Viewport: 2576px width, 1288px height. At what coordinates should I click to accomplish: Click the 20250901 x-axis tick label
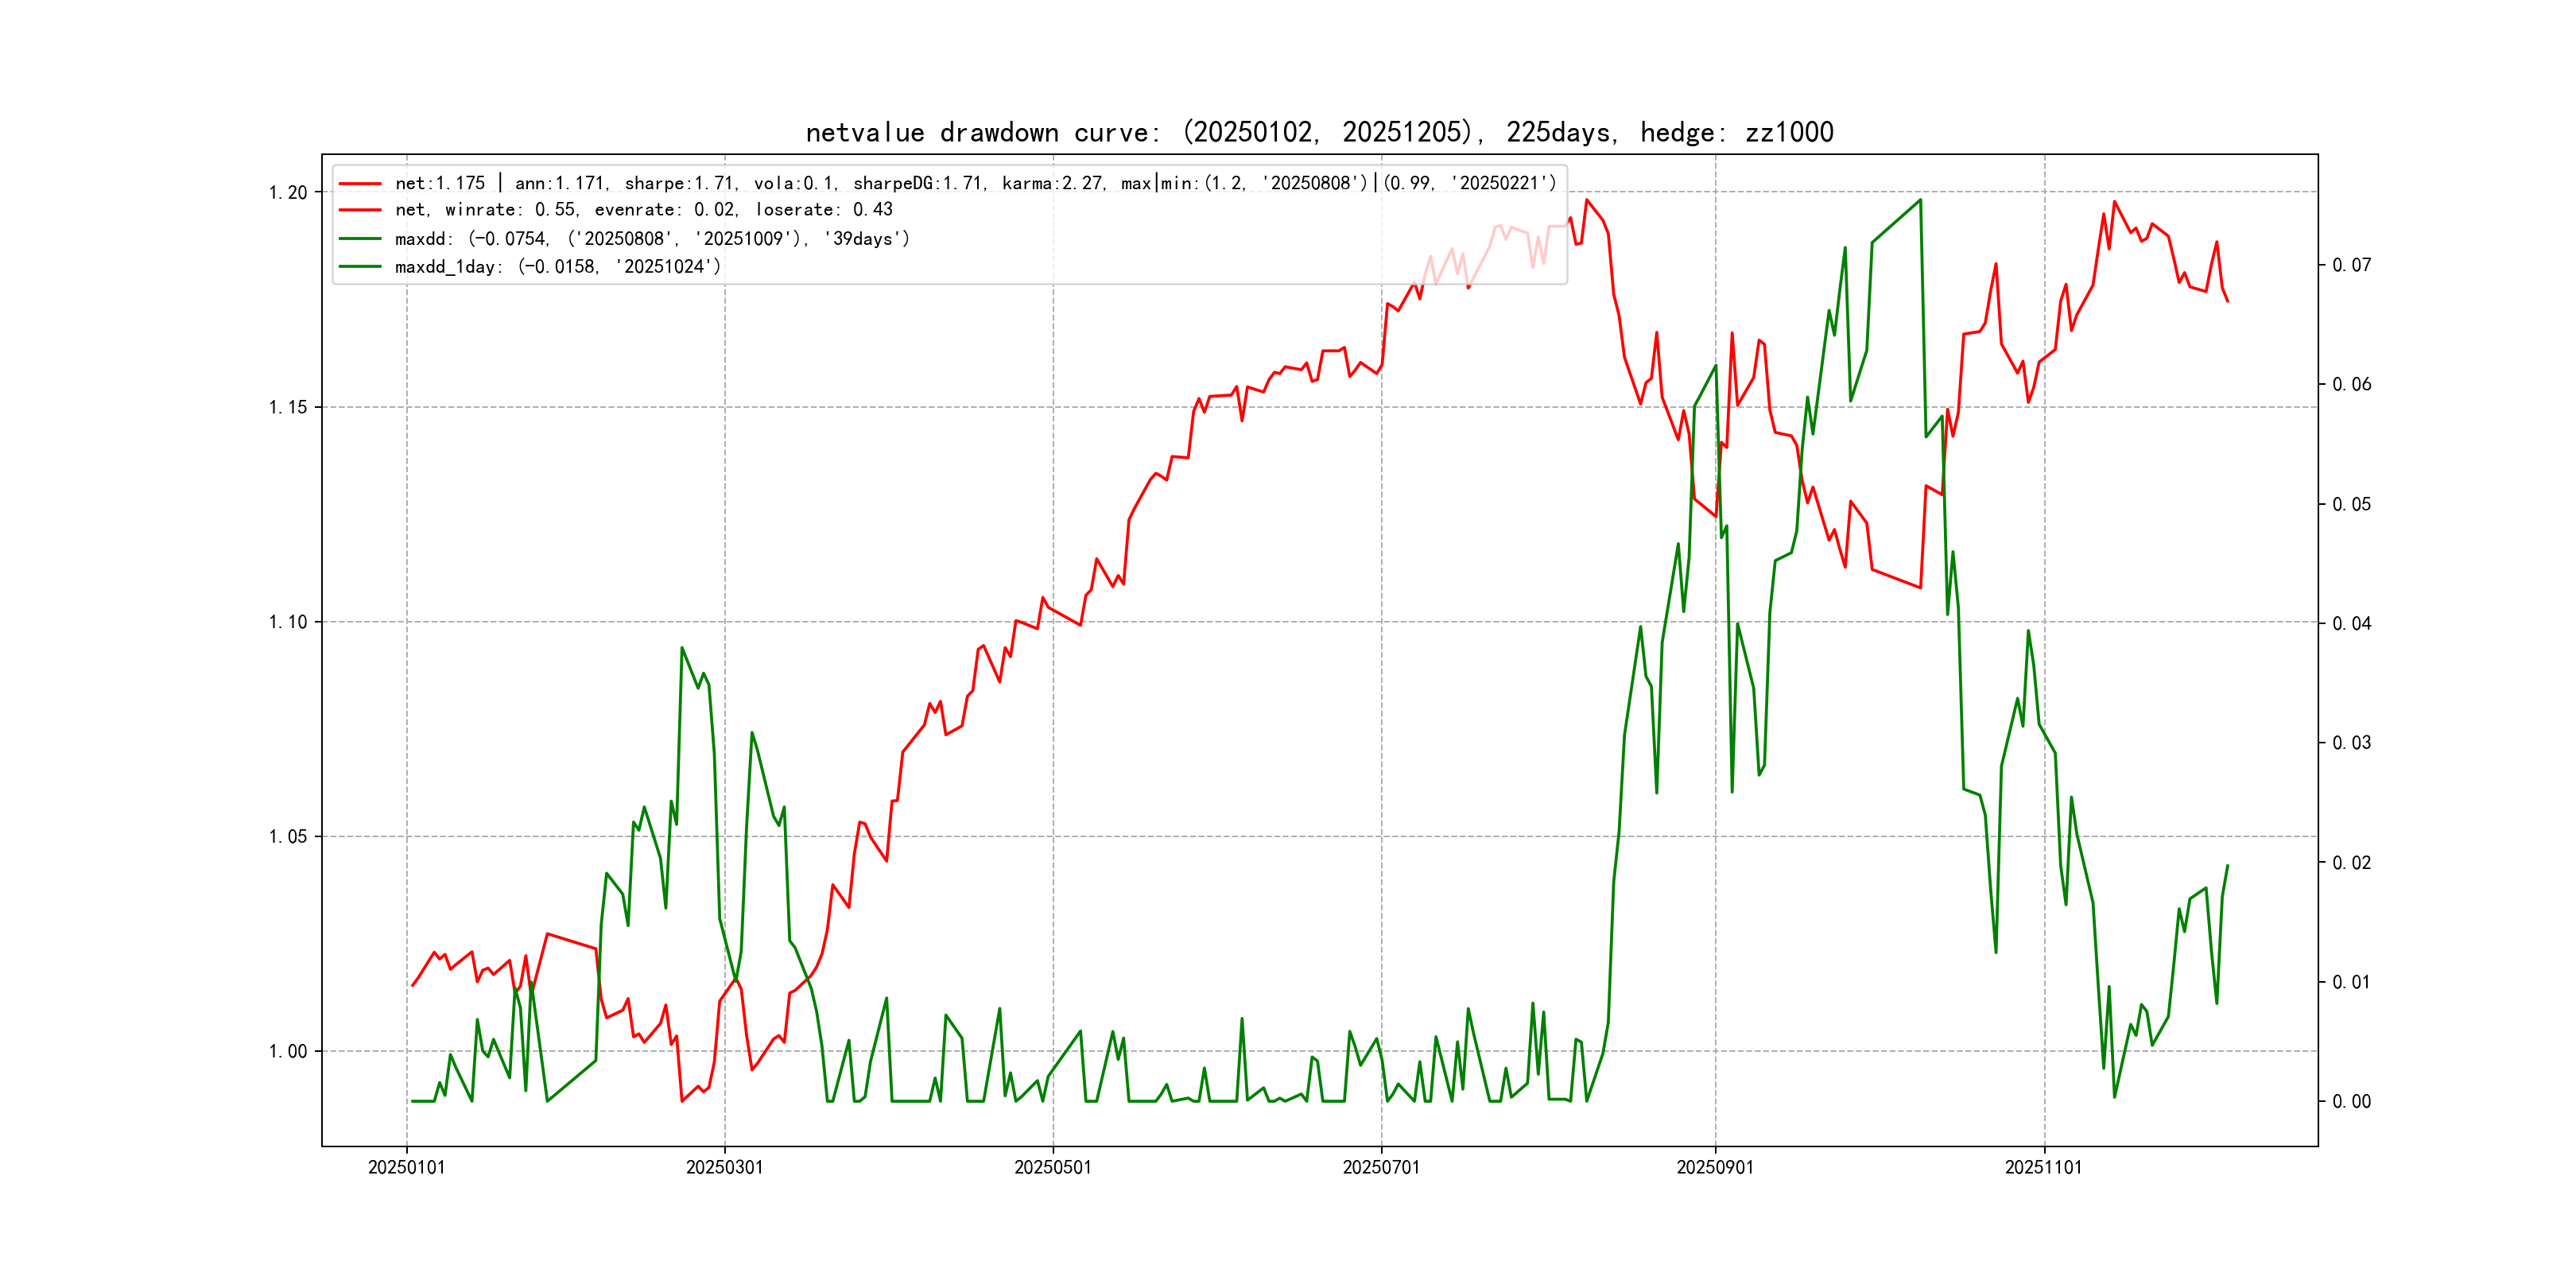coord(1714,1167)
